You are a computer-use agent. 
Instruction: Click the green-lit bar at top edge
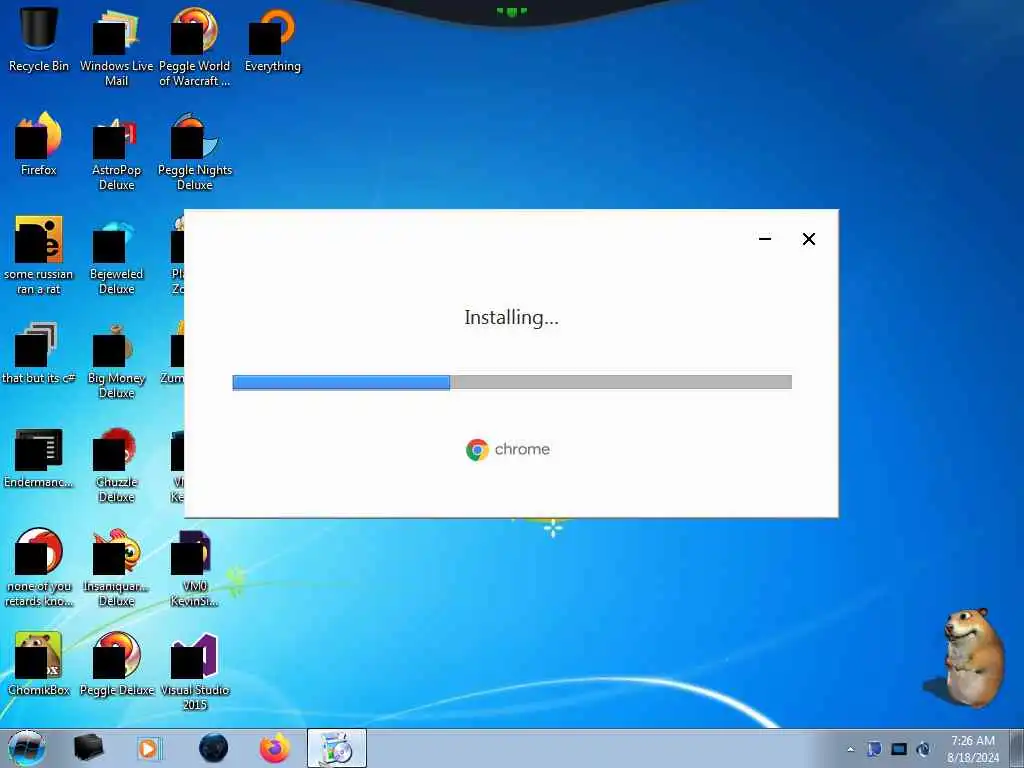point(512,12)
